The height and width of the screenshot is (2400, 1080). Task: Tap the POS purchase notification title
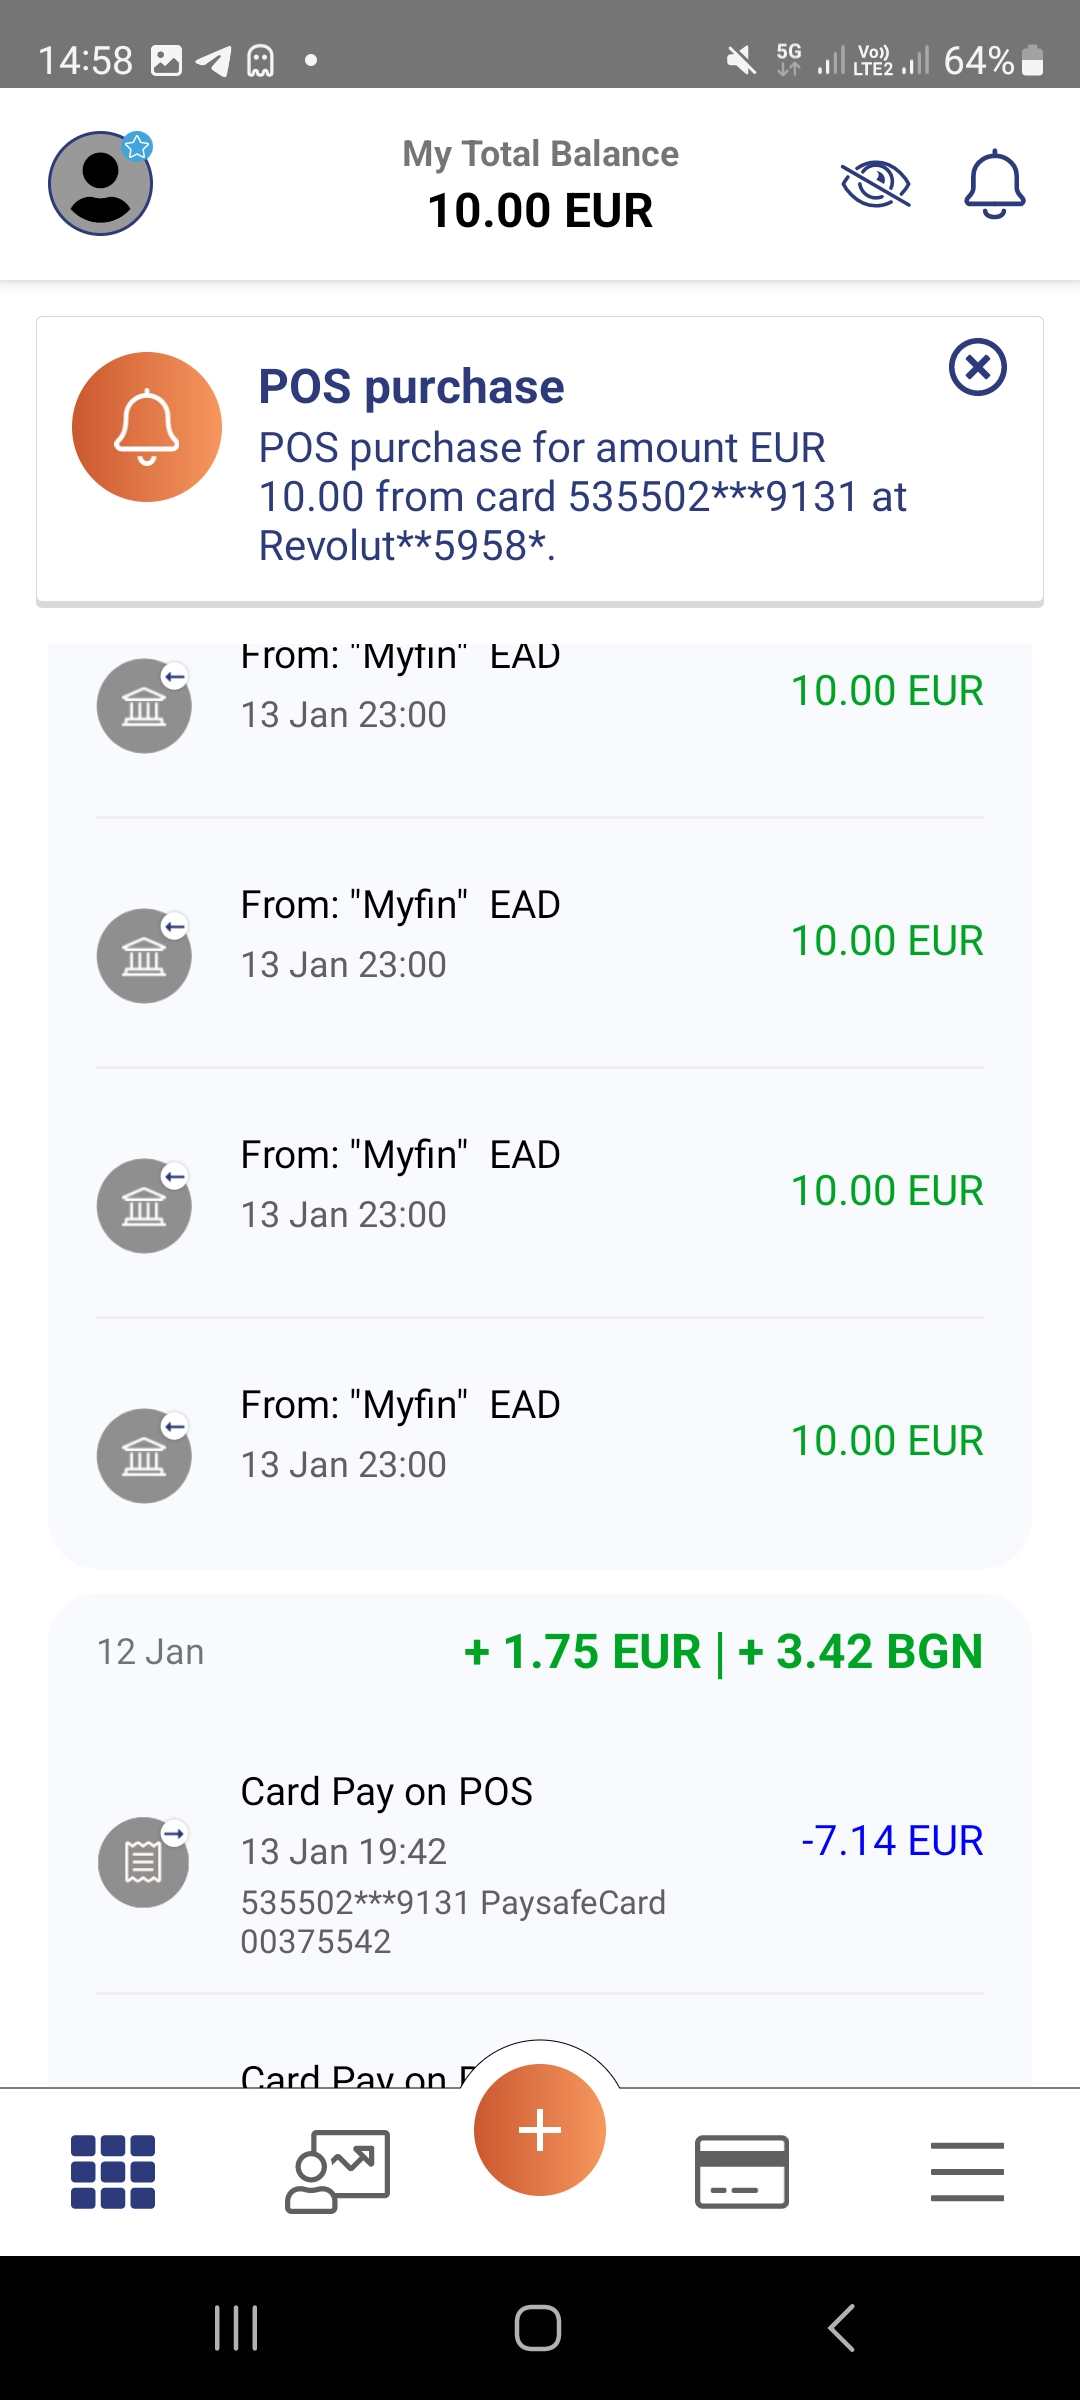[411, 387]
